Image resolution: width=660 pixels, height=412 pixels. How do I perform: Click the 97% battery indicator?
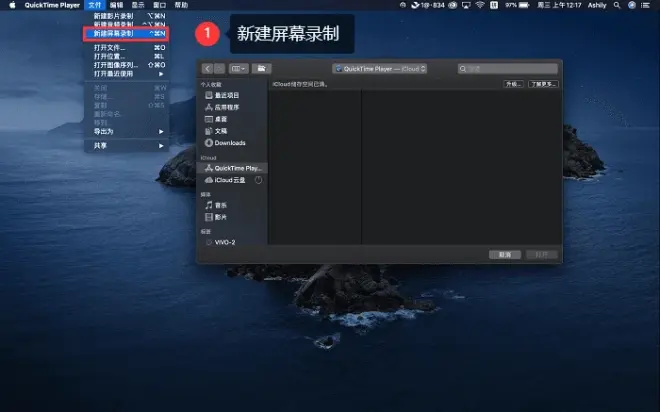point(517,5)
